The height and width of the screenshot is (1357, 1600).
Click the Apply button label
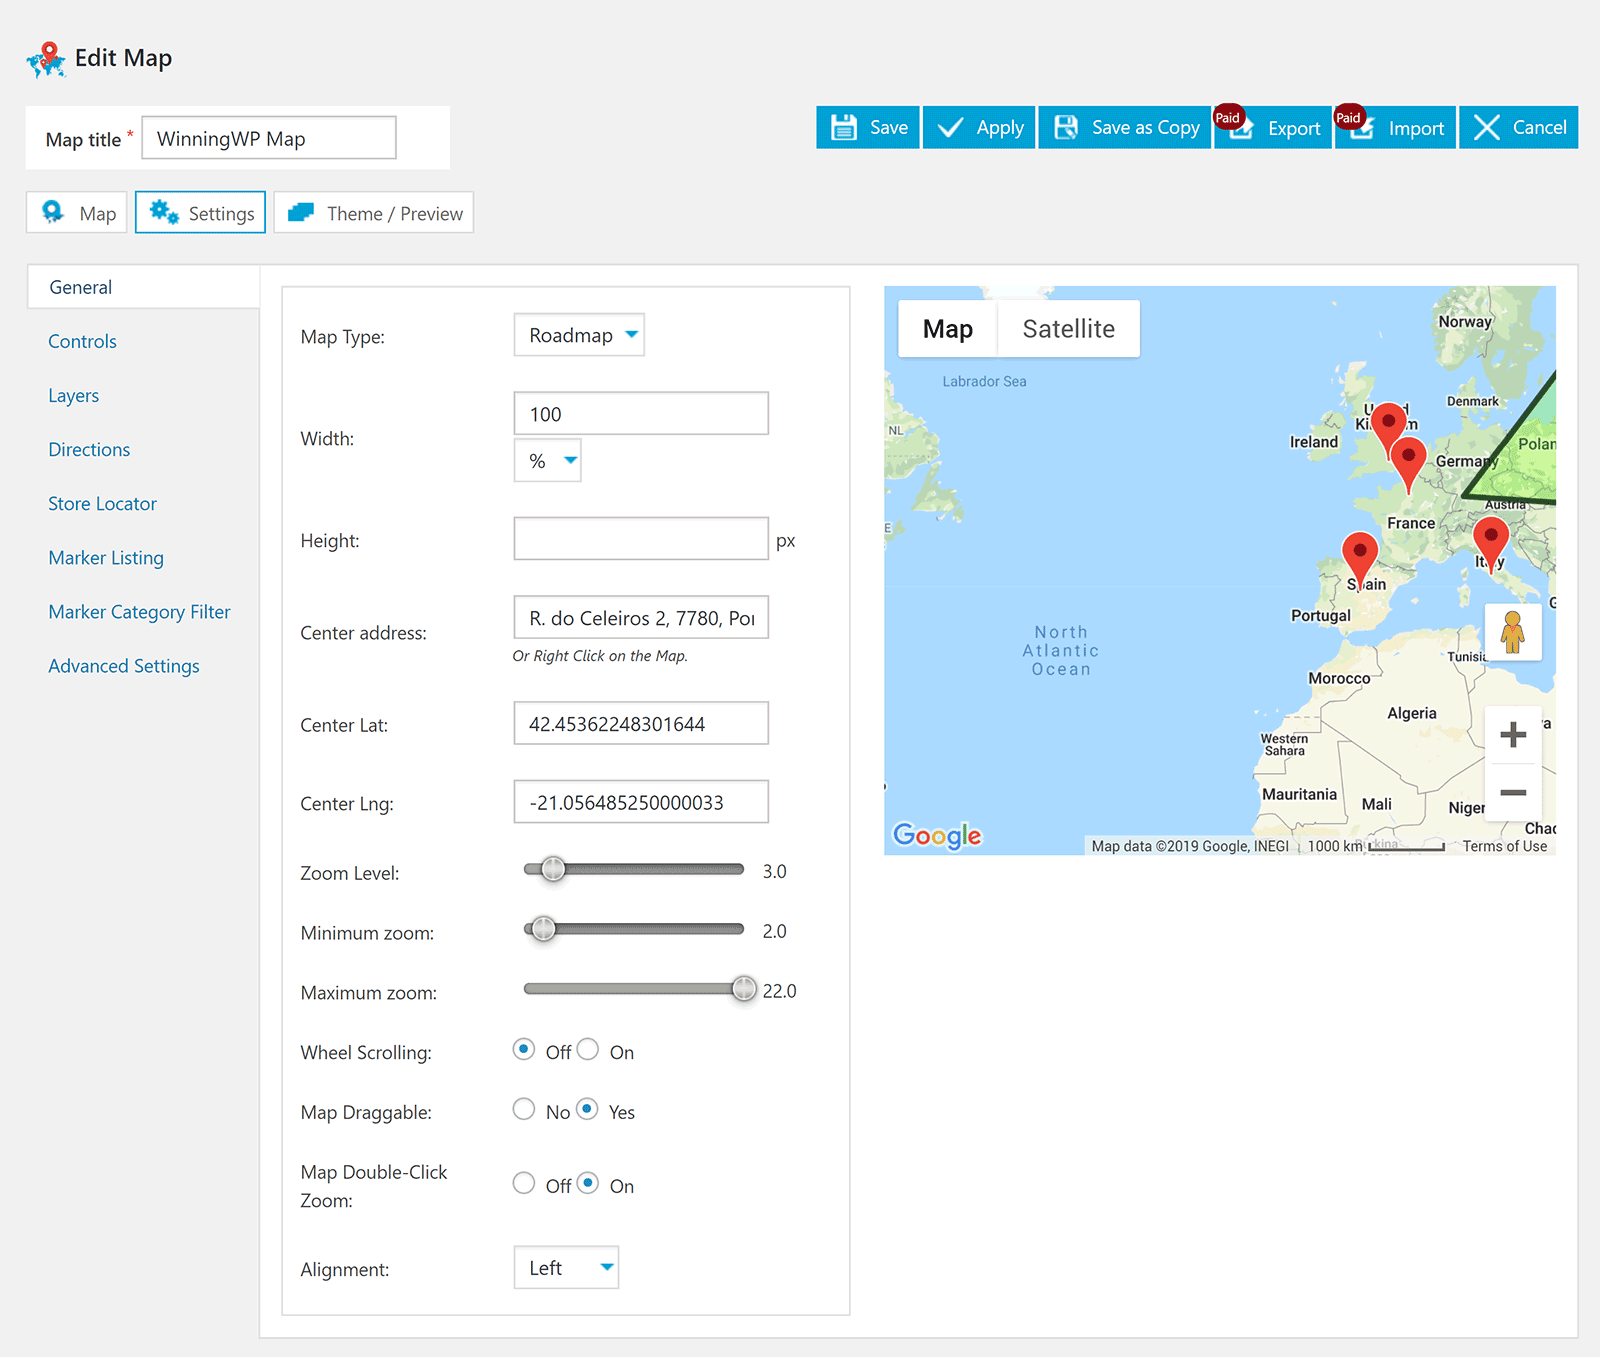pyautogui.click(x=1000, y=128)
